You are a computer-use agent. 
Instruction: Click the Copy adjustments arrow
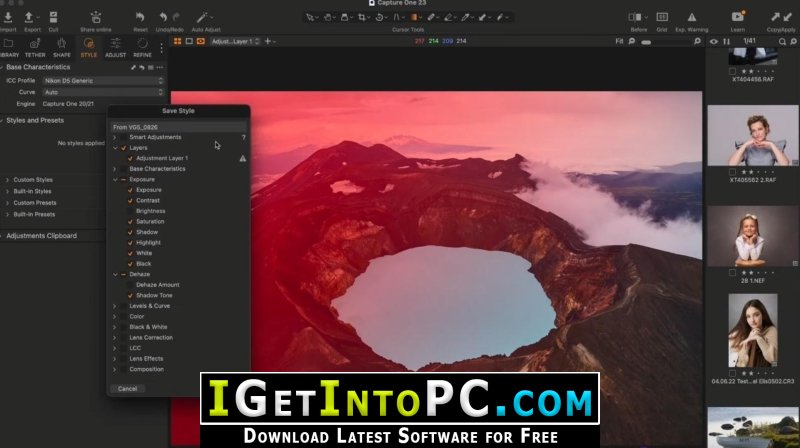click(x=775, y=17)
